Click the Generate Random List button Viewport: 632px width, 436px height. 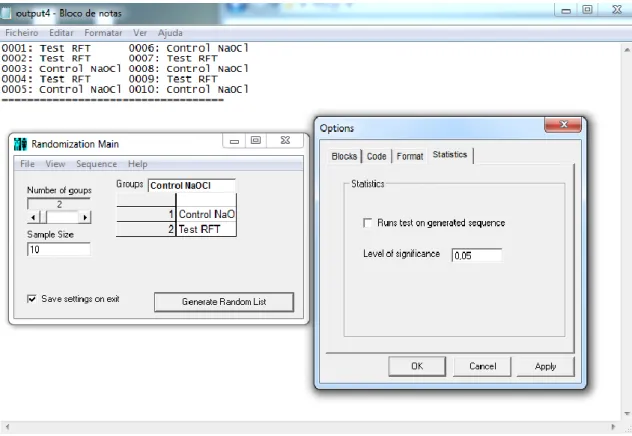click(224, 302)
